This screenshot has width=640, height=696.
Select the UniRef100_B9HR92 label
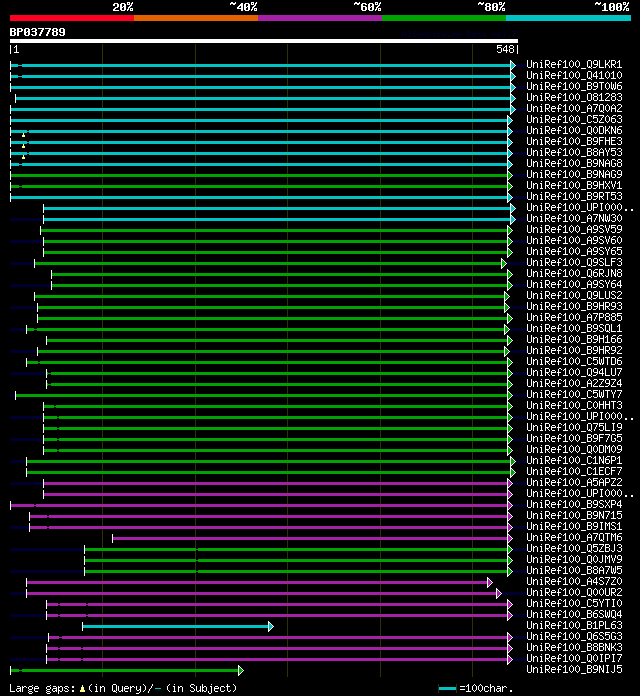(x=574, y=350)
